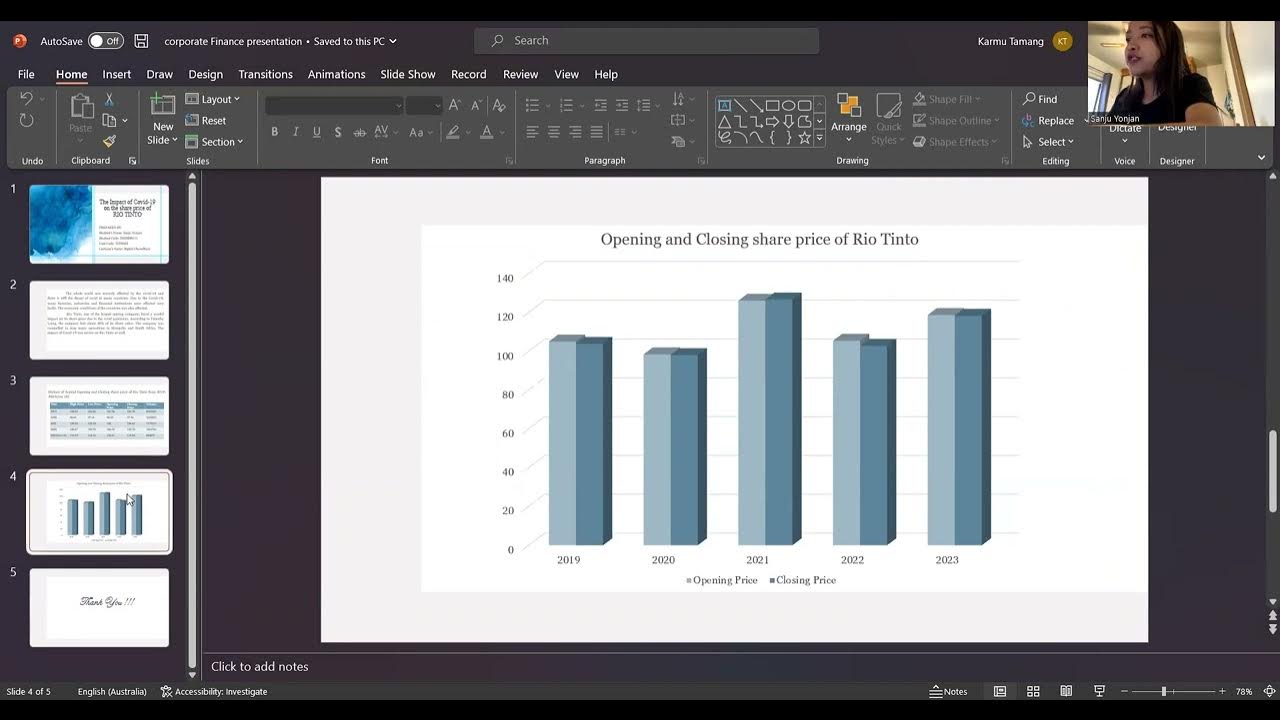Toggle Normal view in status bar

point(1000,691)
